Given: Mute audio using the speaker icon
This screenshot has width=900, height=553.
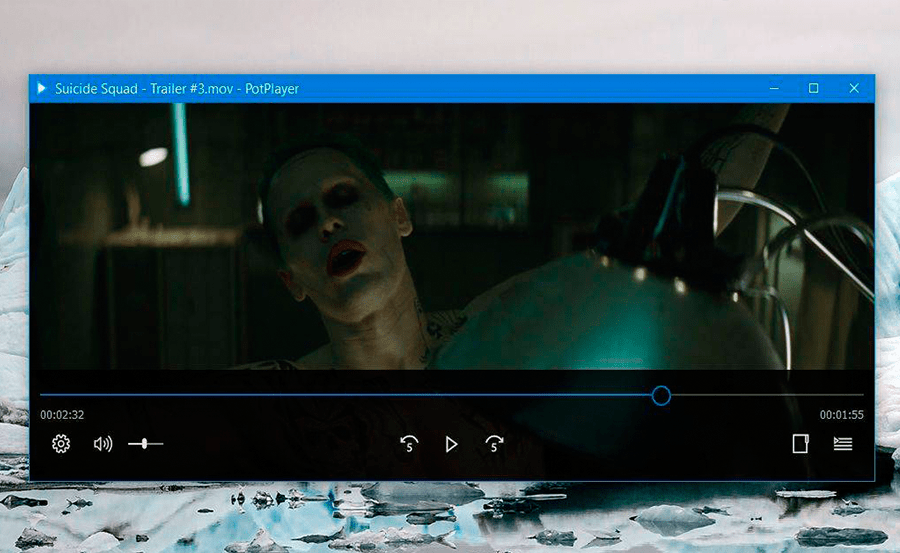Looking at the screenshot, I should (102, 444).
